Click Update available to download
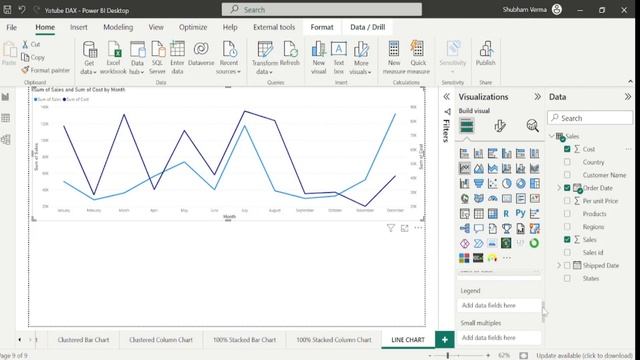The height and width of the screenshot is (360, 640). (x=584, y=356)
